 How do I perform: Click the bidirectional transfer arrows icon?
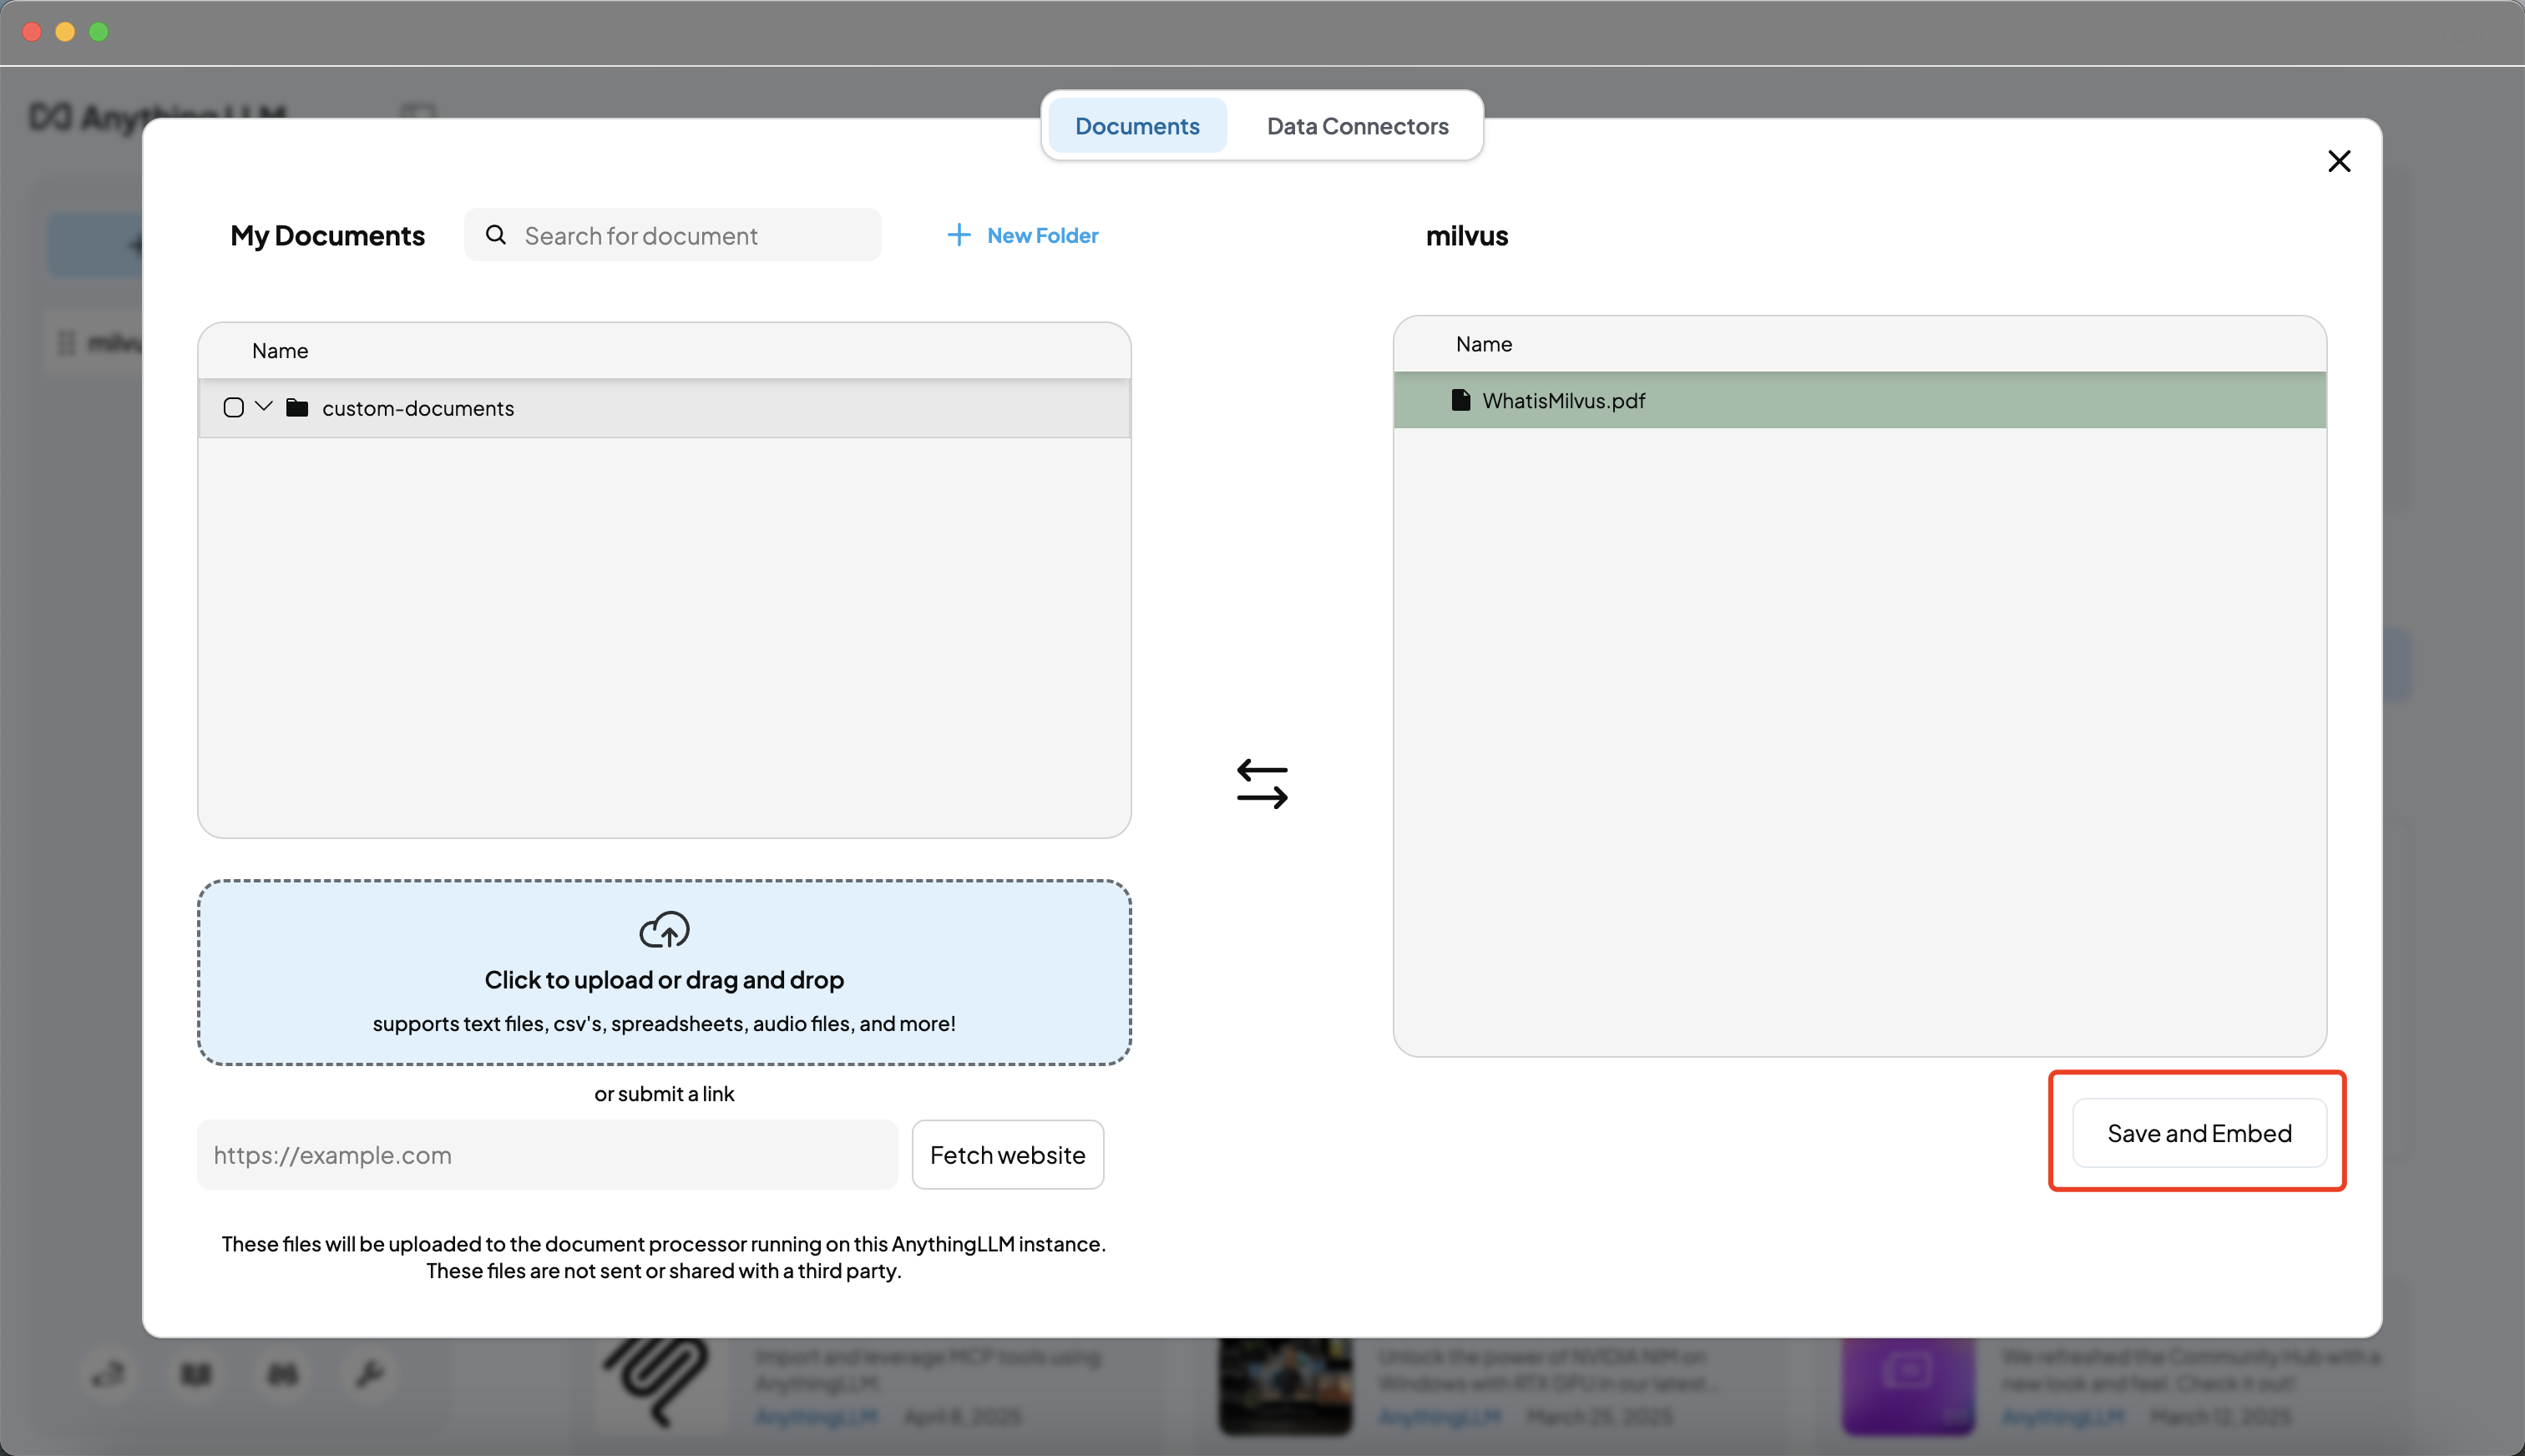pos(1262,783)
